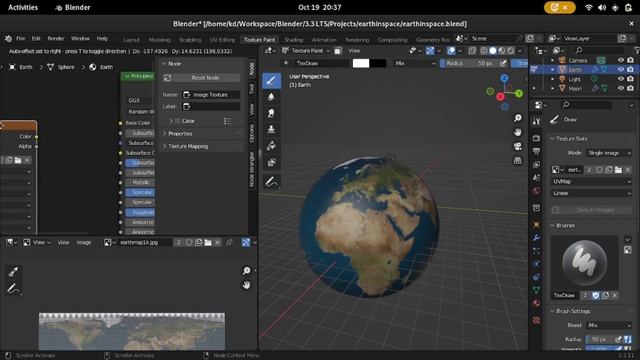640x360 pixels.
Task: Open the Single Image mode dropdown
Action: pyautogui.click(x=609, y=153)
